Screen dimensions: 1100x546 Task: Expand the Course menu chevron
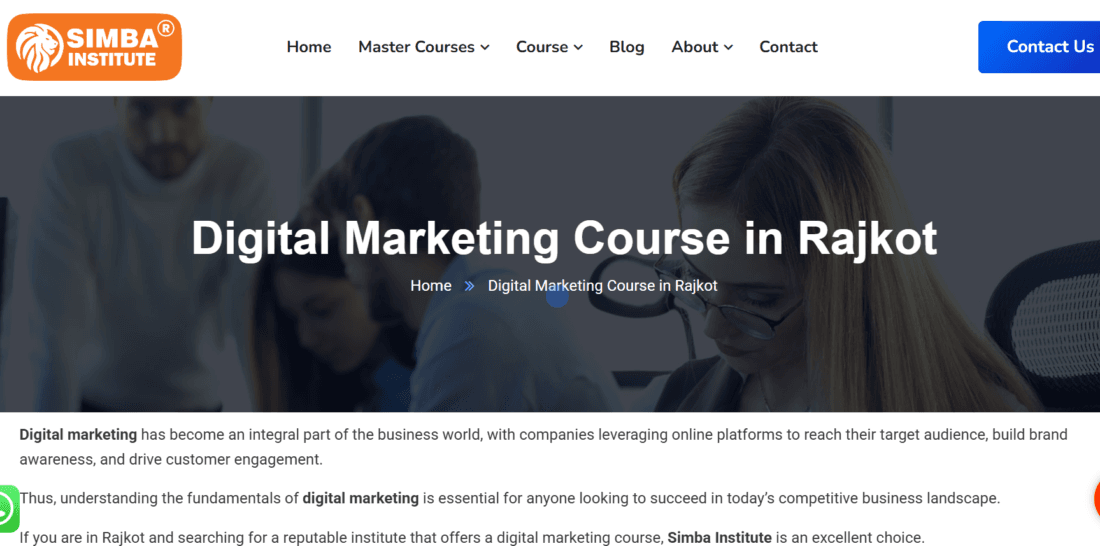[x=578, y=48]
